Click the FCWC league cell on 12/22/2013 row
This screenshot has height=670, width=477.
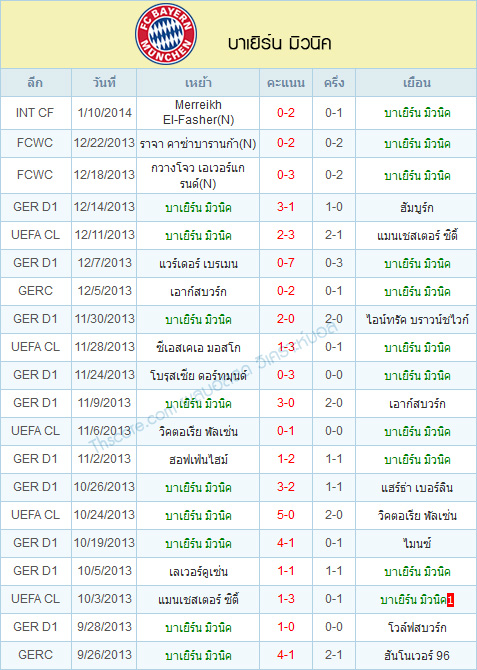click(35, 143)
